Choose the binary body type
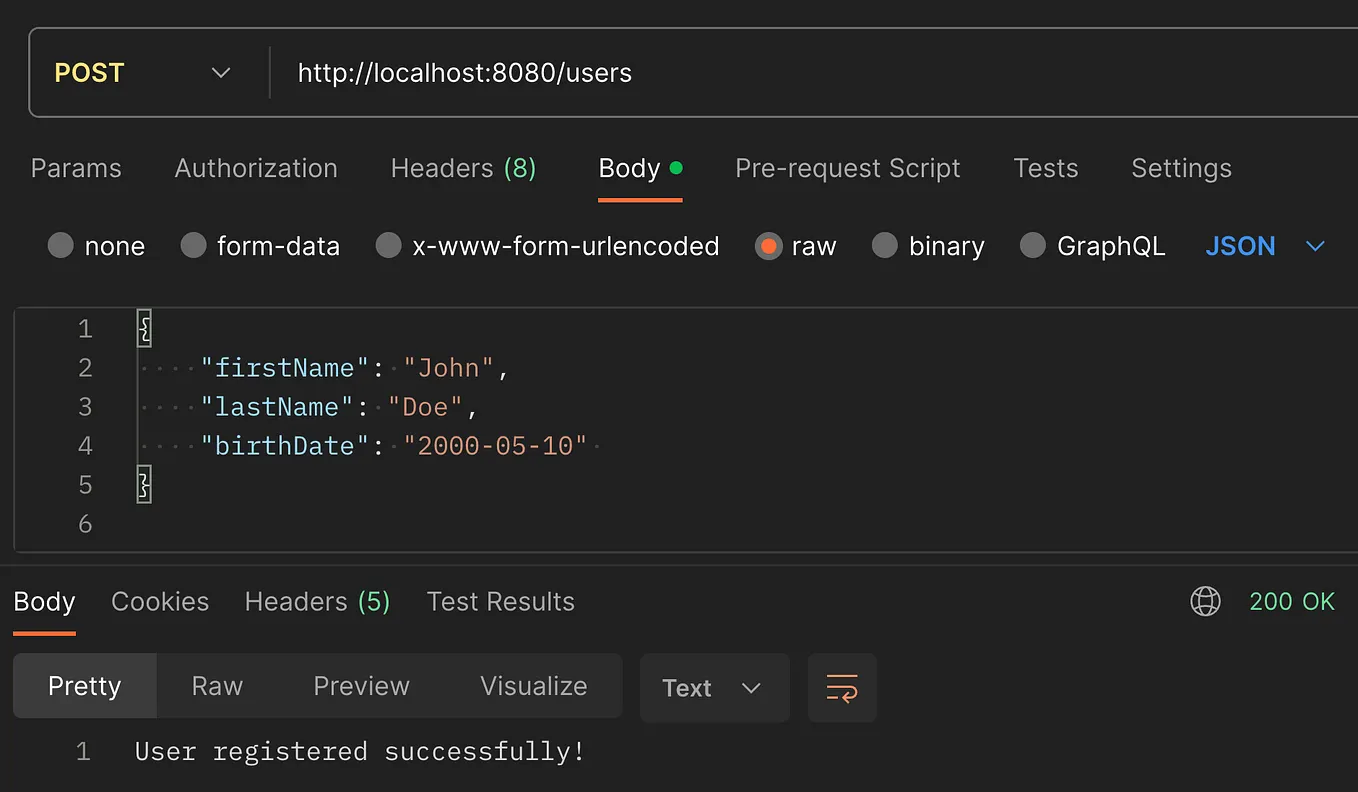Image resolution: width=1358 pixels, height=792 pixels. click(928, 246)
